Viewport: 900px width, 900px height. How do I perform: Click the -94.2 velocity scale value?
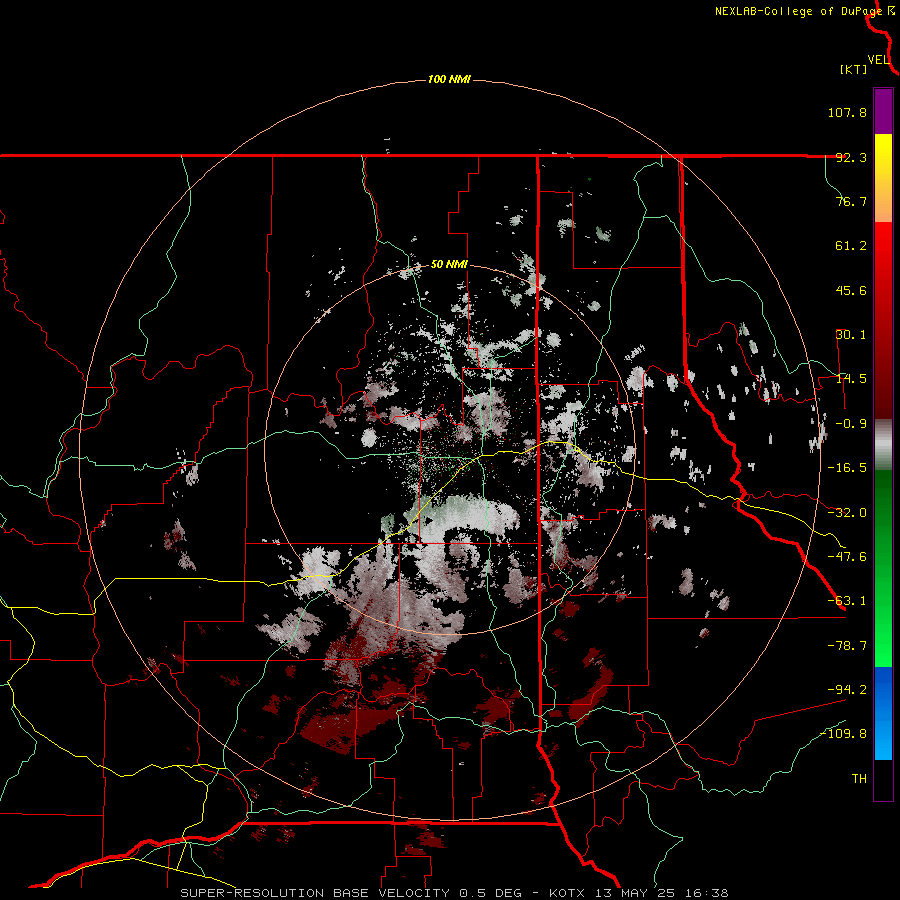(x=847, y=689)
